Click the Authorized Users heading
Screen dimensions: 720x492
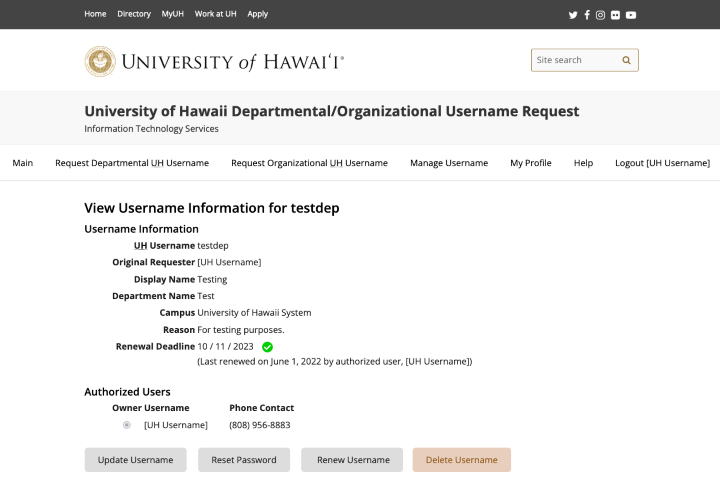(x=127, y=392)
